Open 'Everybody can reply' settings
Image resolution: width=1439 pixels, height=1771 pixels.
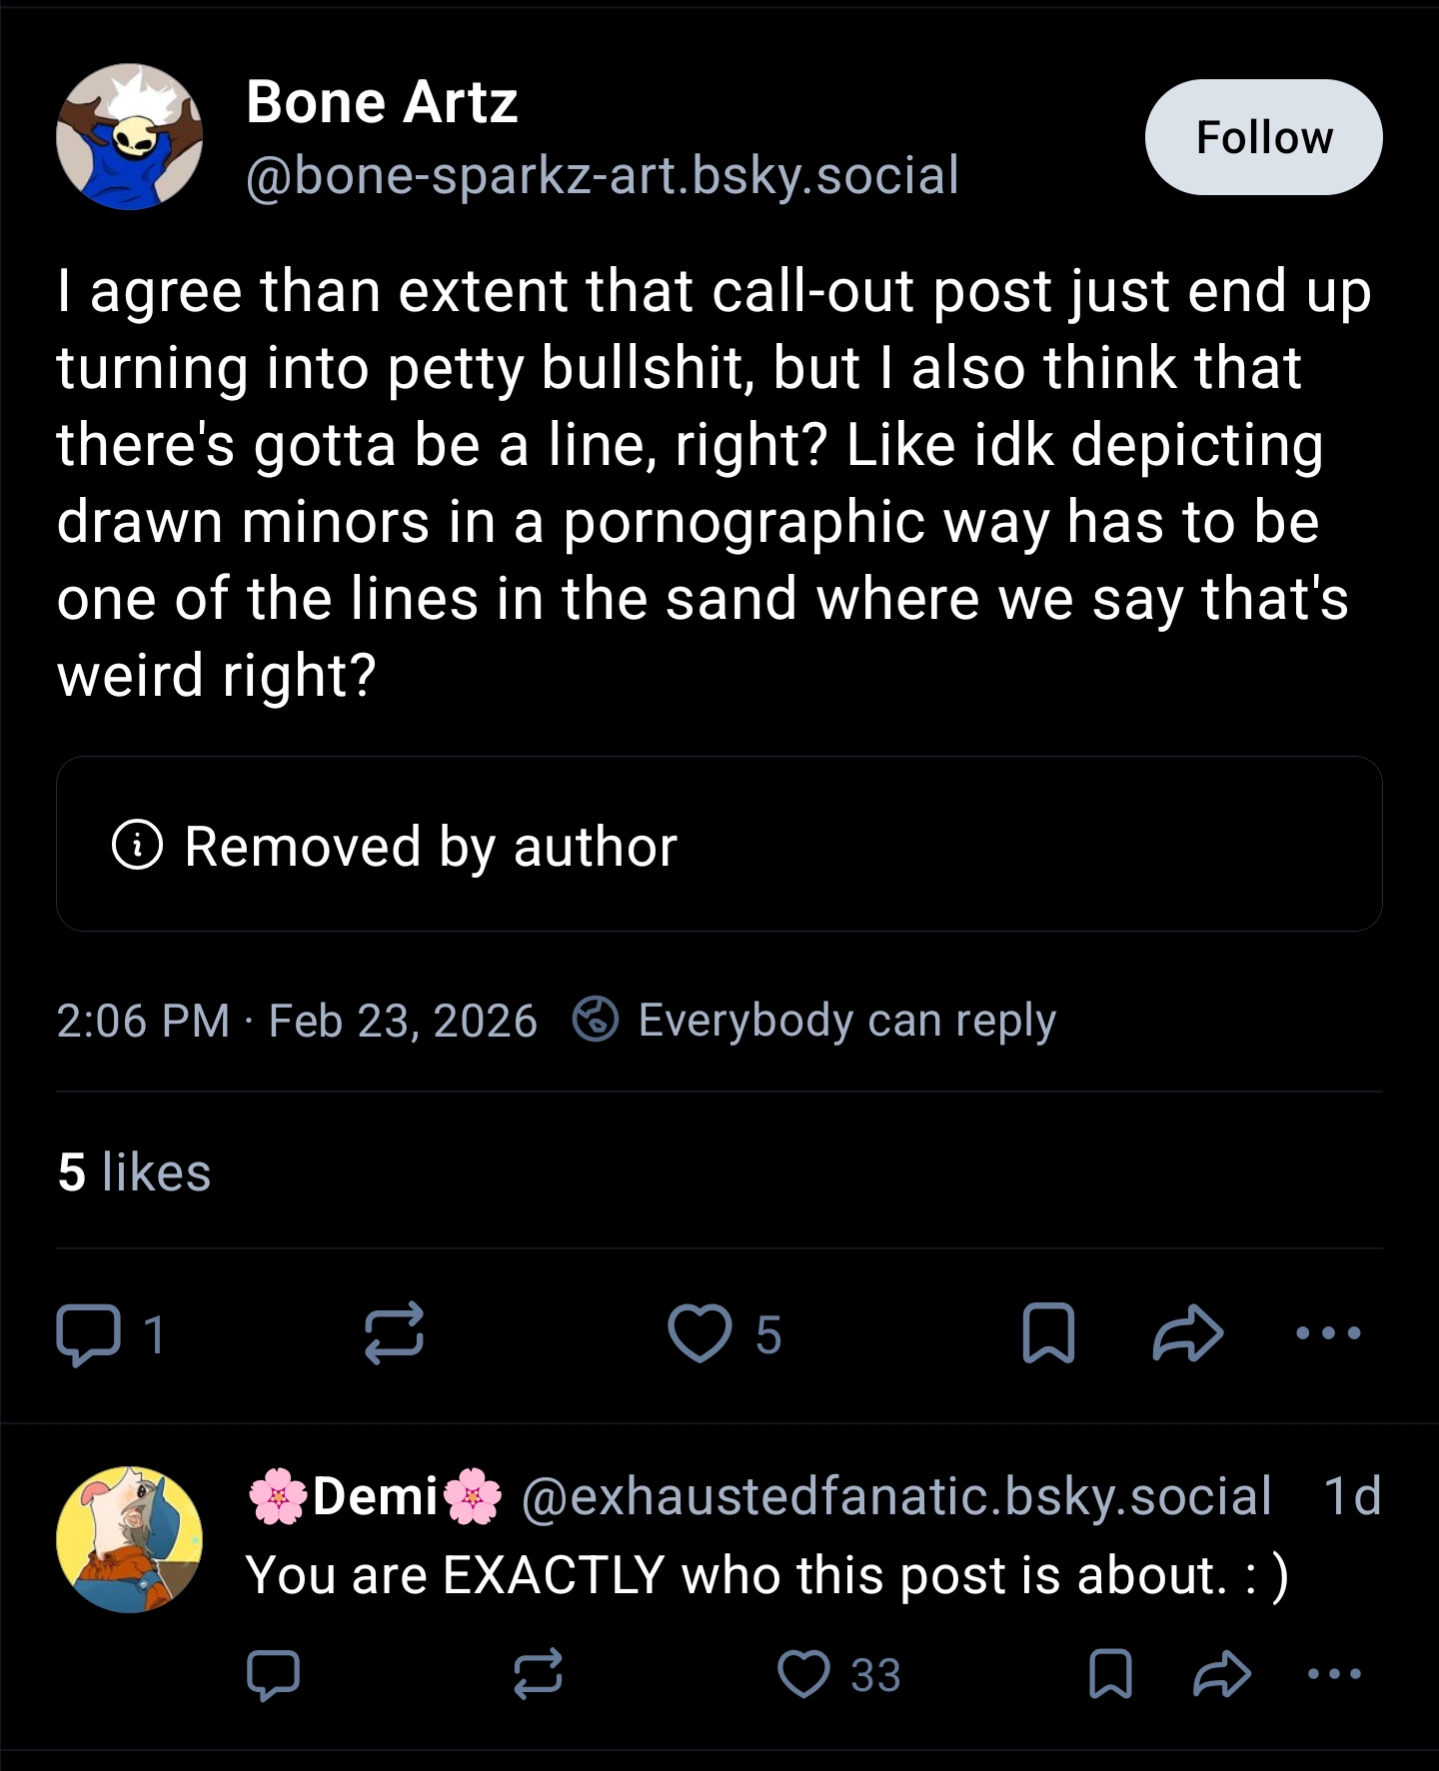tap(816, 1020)
